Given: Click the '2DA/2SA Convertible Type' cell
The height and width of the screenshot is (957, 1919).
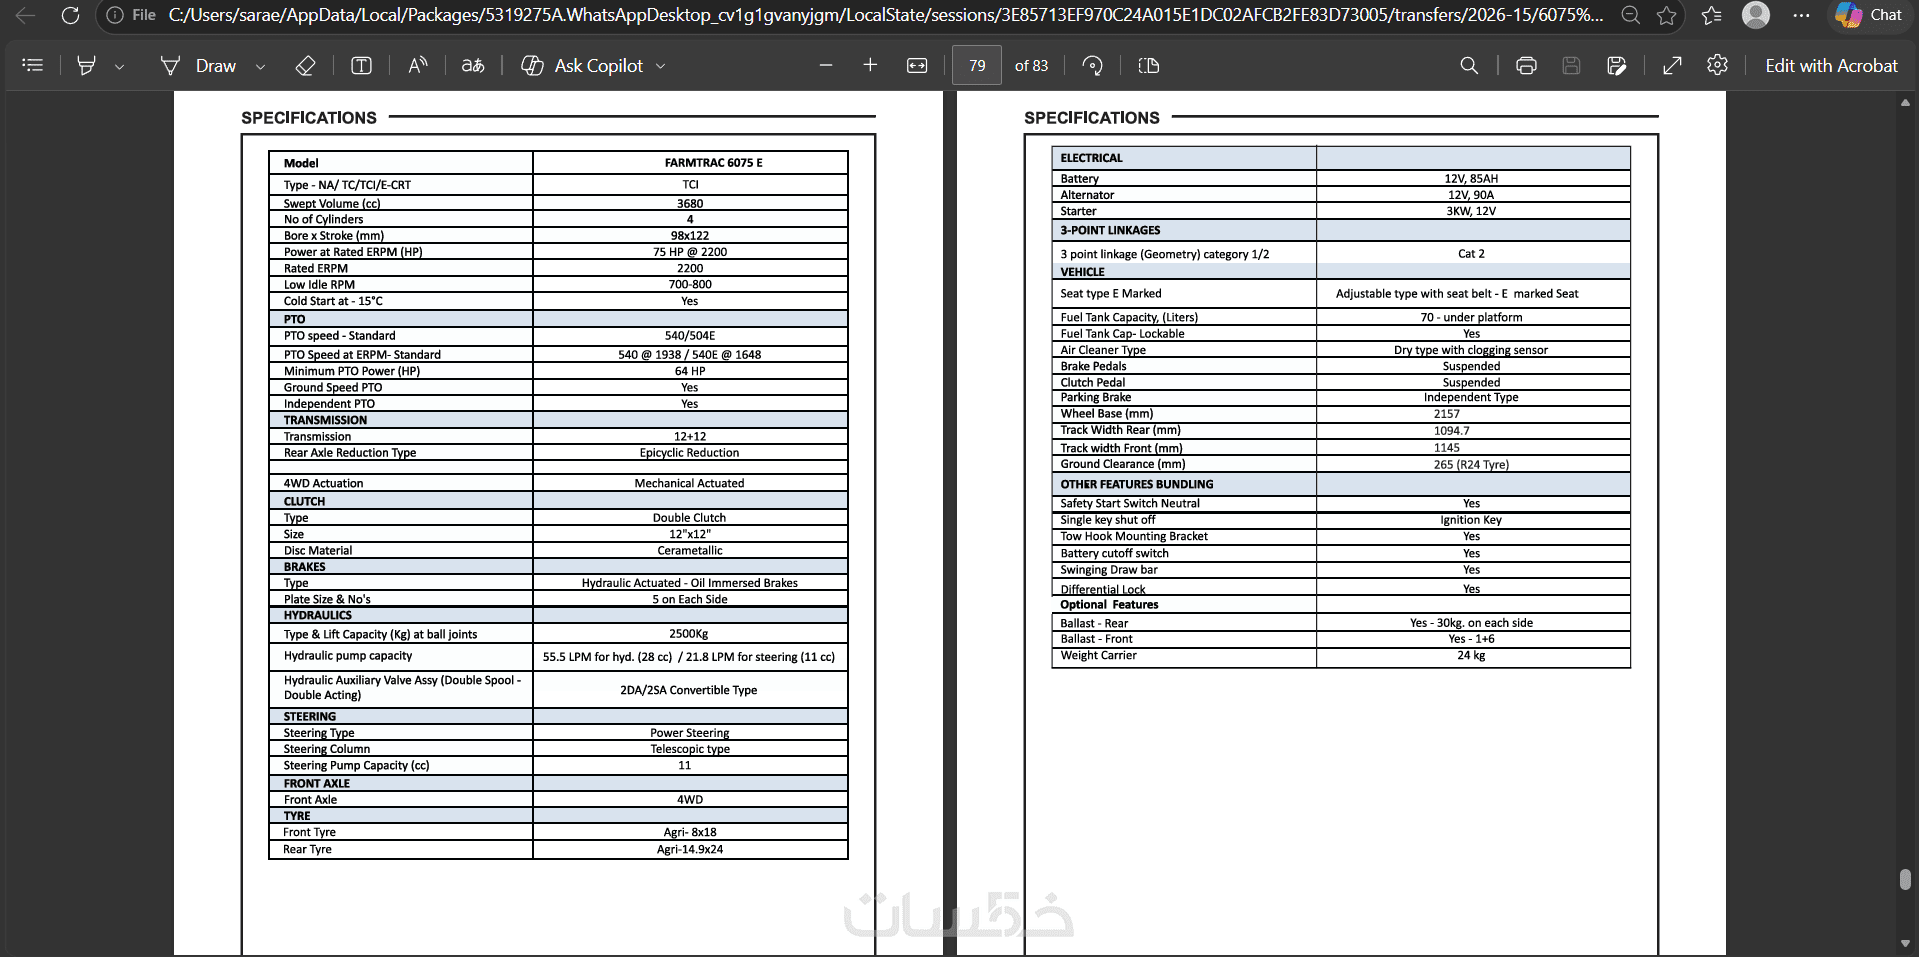Looking at the screenshot, I should coord(689,690).
